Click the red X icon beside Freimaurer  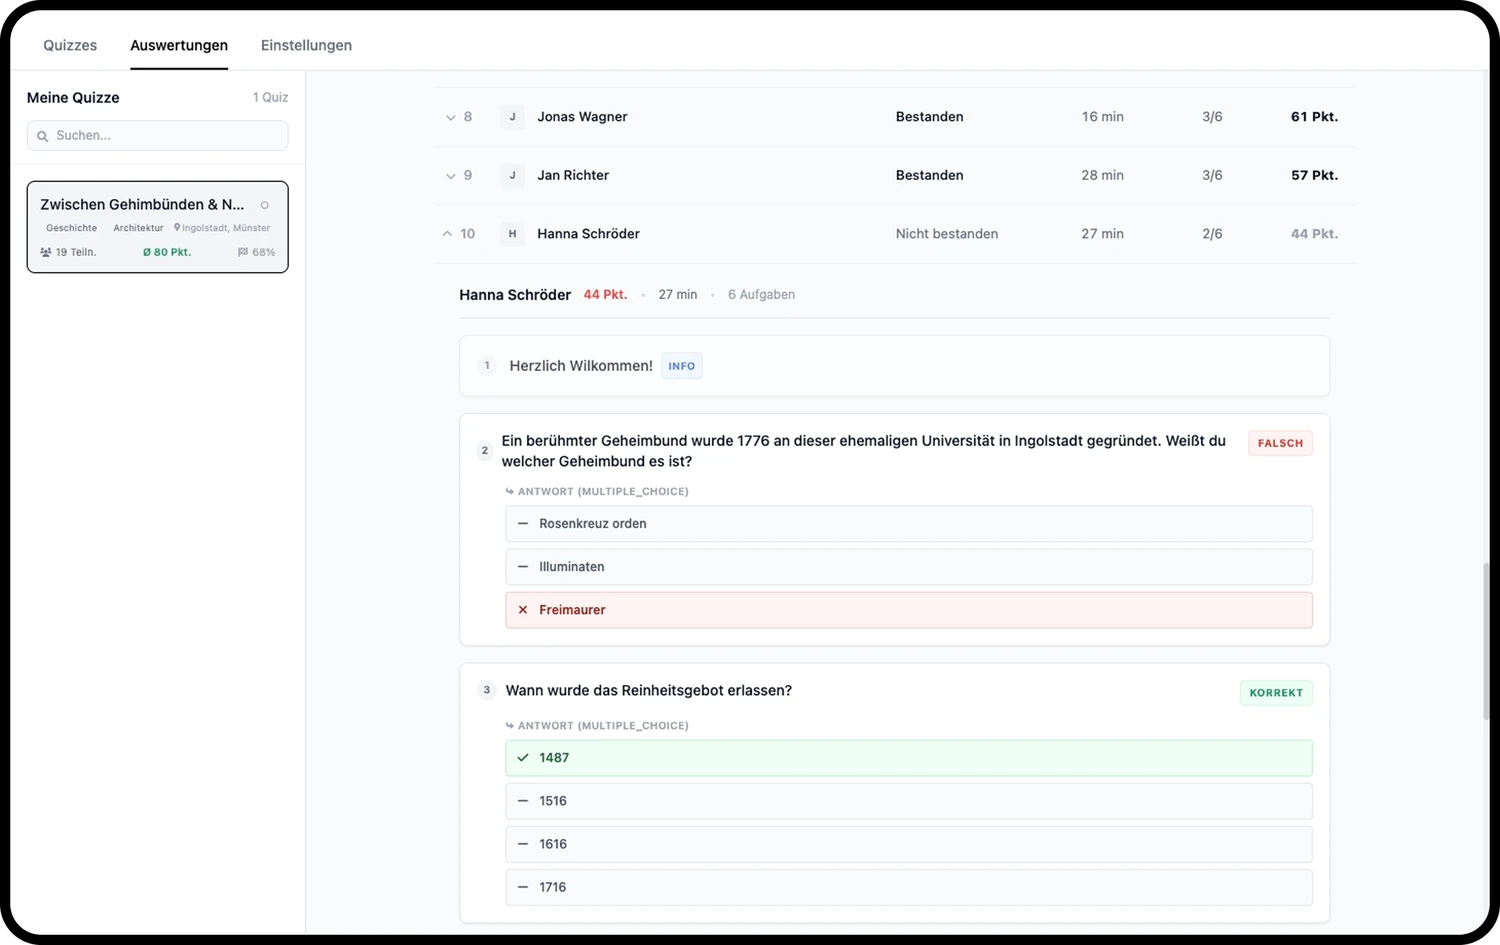point(522,610)
